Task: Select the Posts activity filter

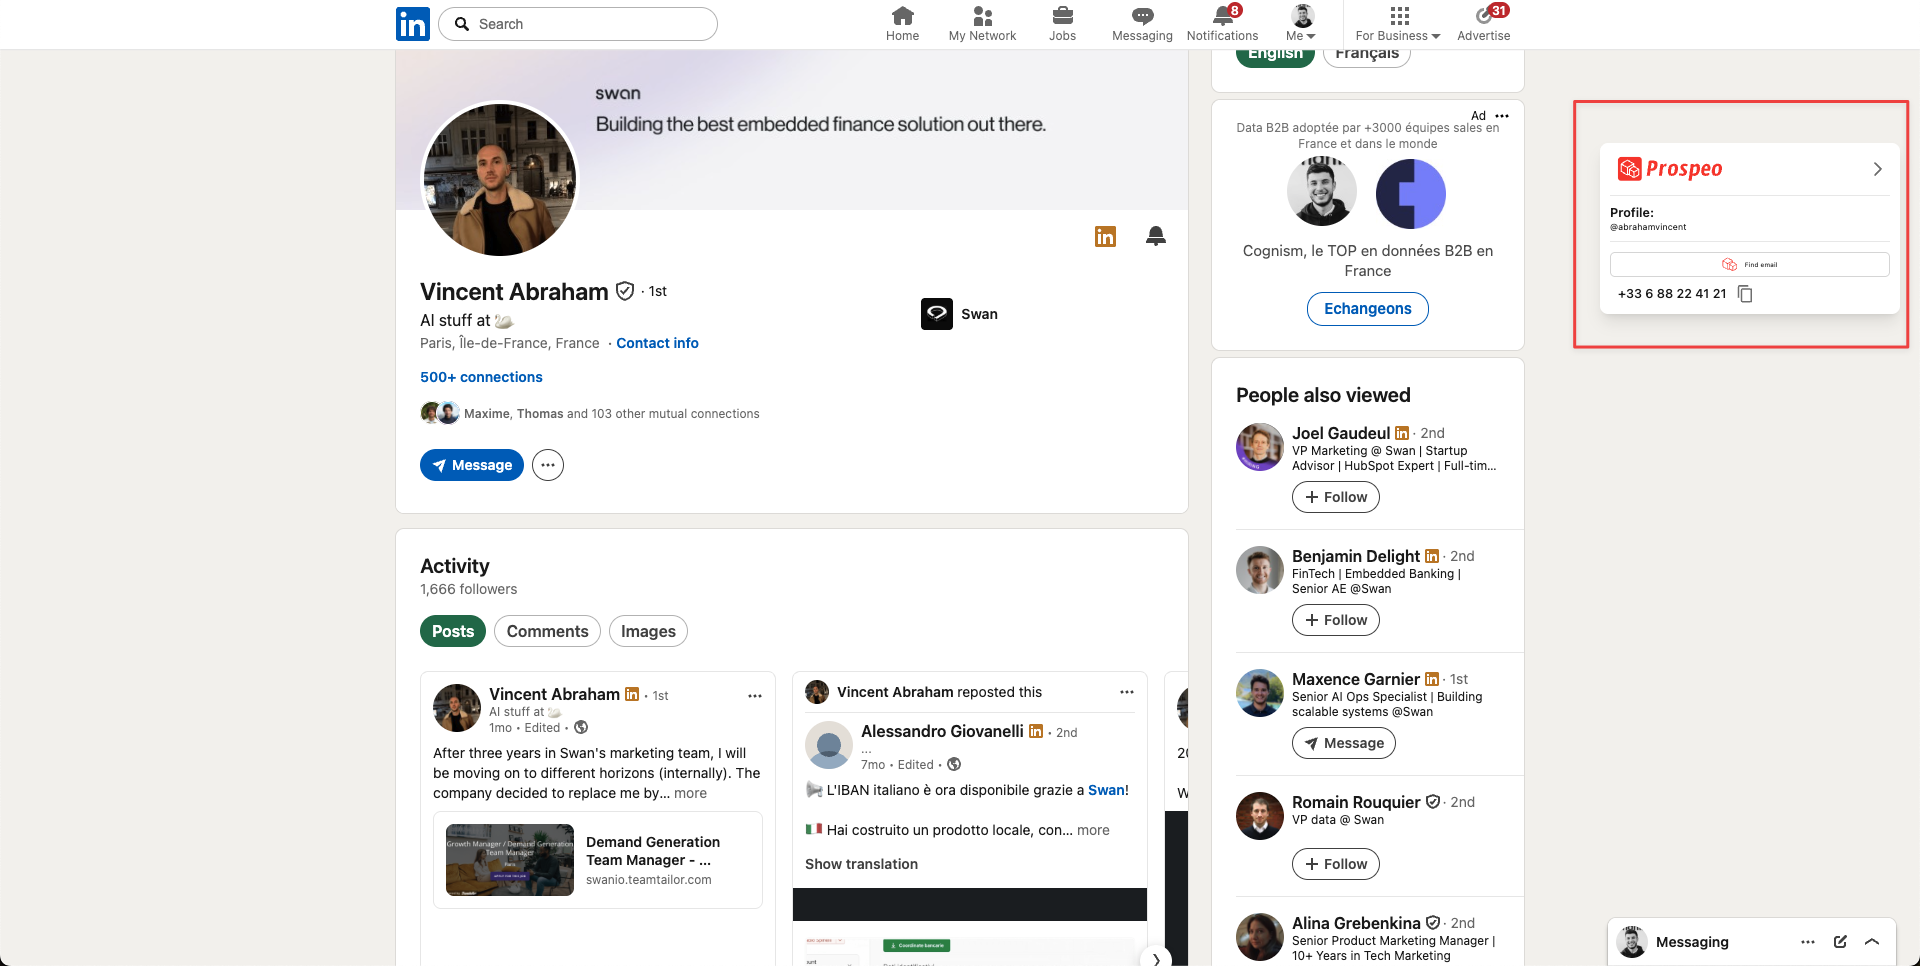Action: 453,631
